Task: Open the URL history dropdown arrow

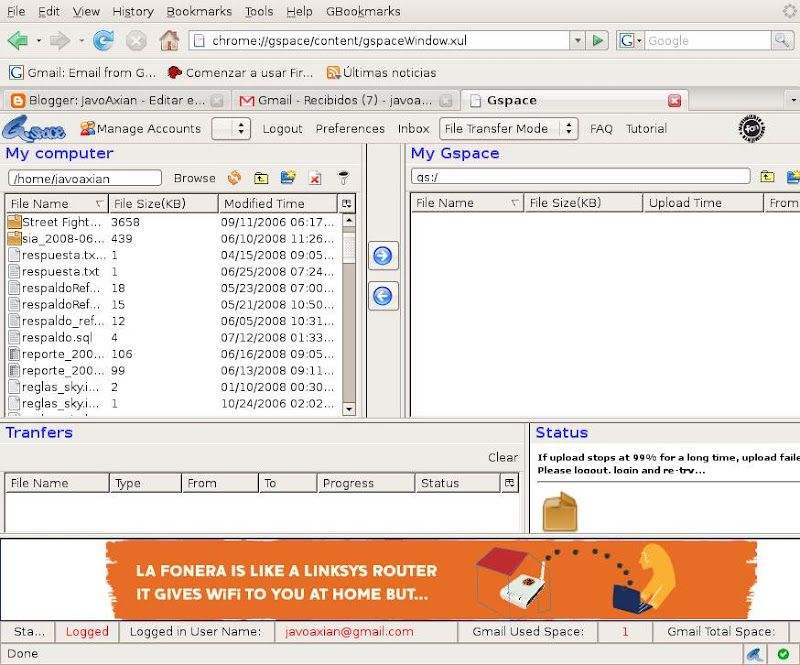Action: tap(578, 40)
